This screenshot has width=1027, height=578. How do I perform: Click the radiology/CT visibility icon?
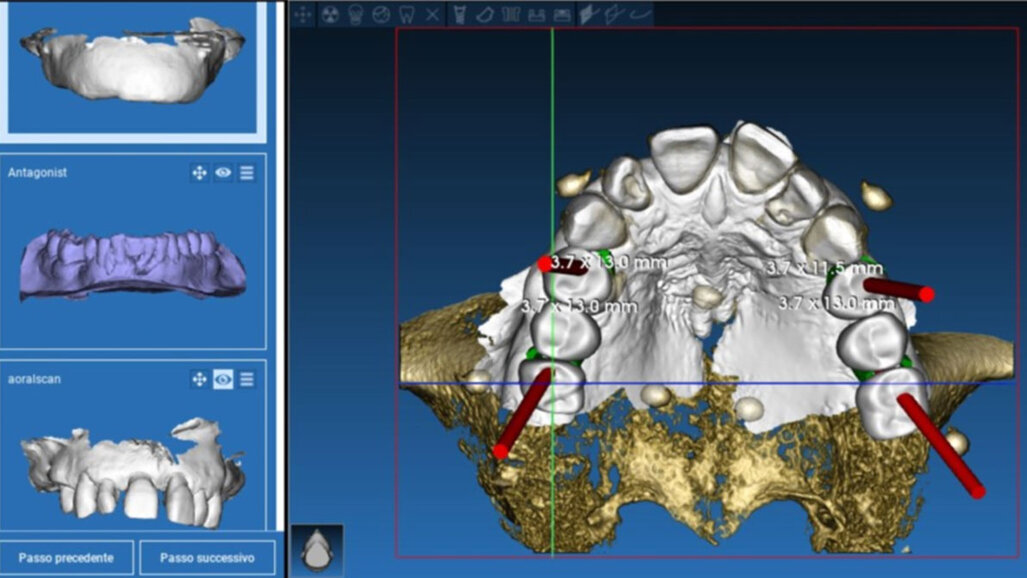331,14
